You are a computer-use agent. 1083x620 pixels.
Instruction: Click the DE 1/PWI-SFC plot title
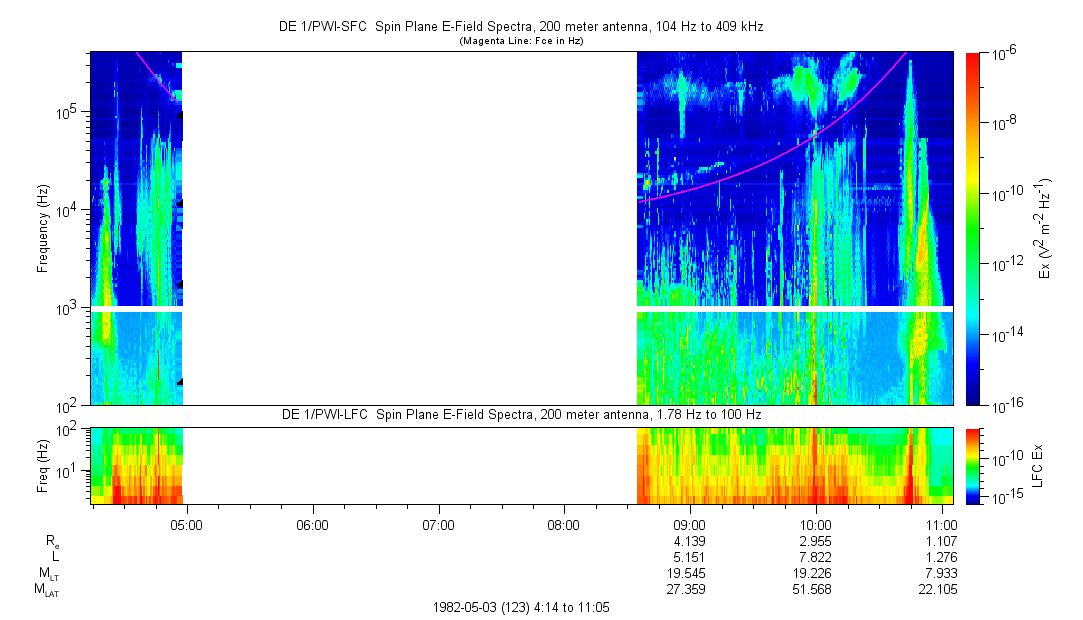521,27
